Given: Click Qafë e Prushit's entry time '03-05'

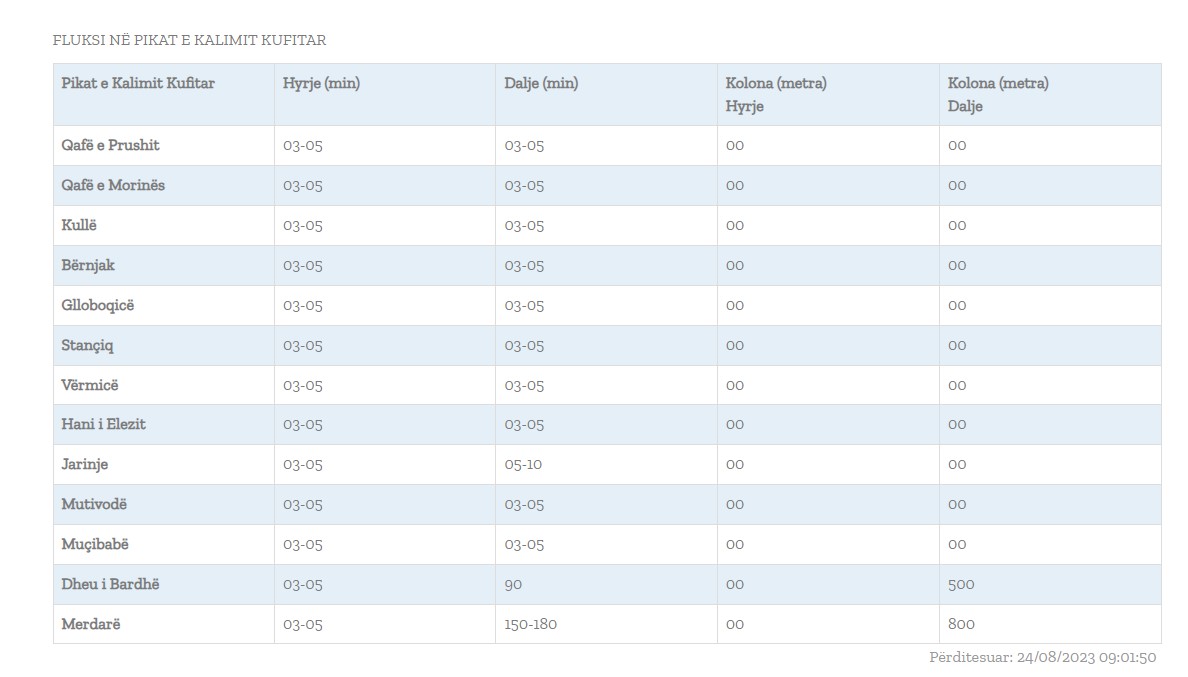Looking at the screenshot, I should point(302,145).
